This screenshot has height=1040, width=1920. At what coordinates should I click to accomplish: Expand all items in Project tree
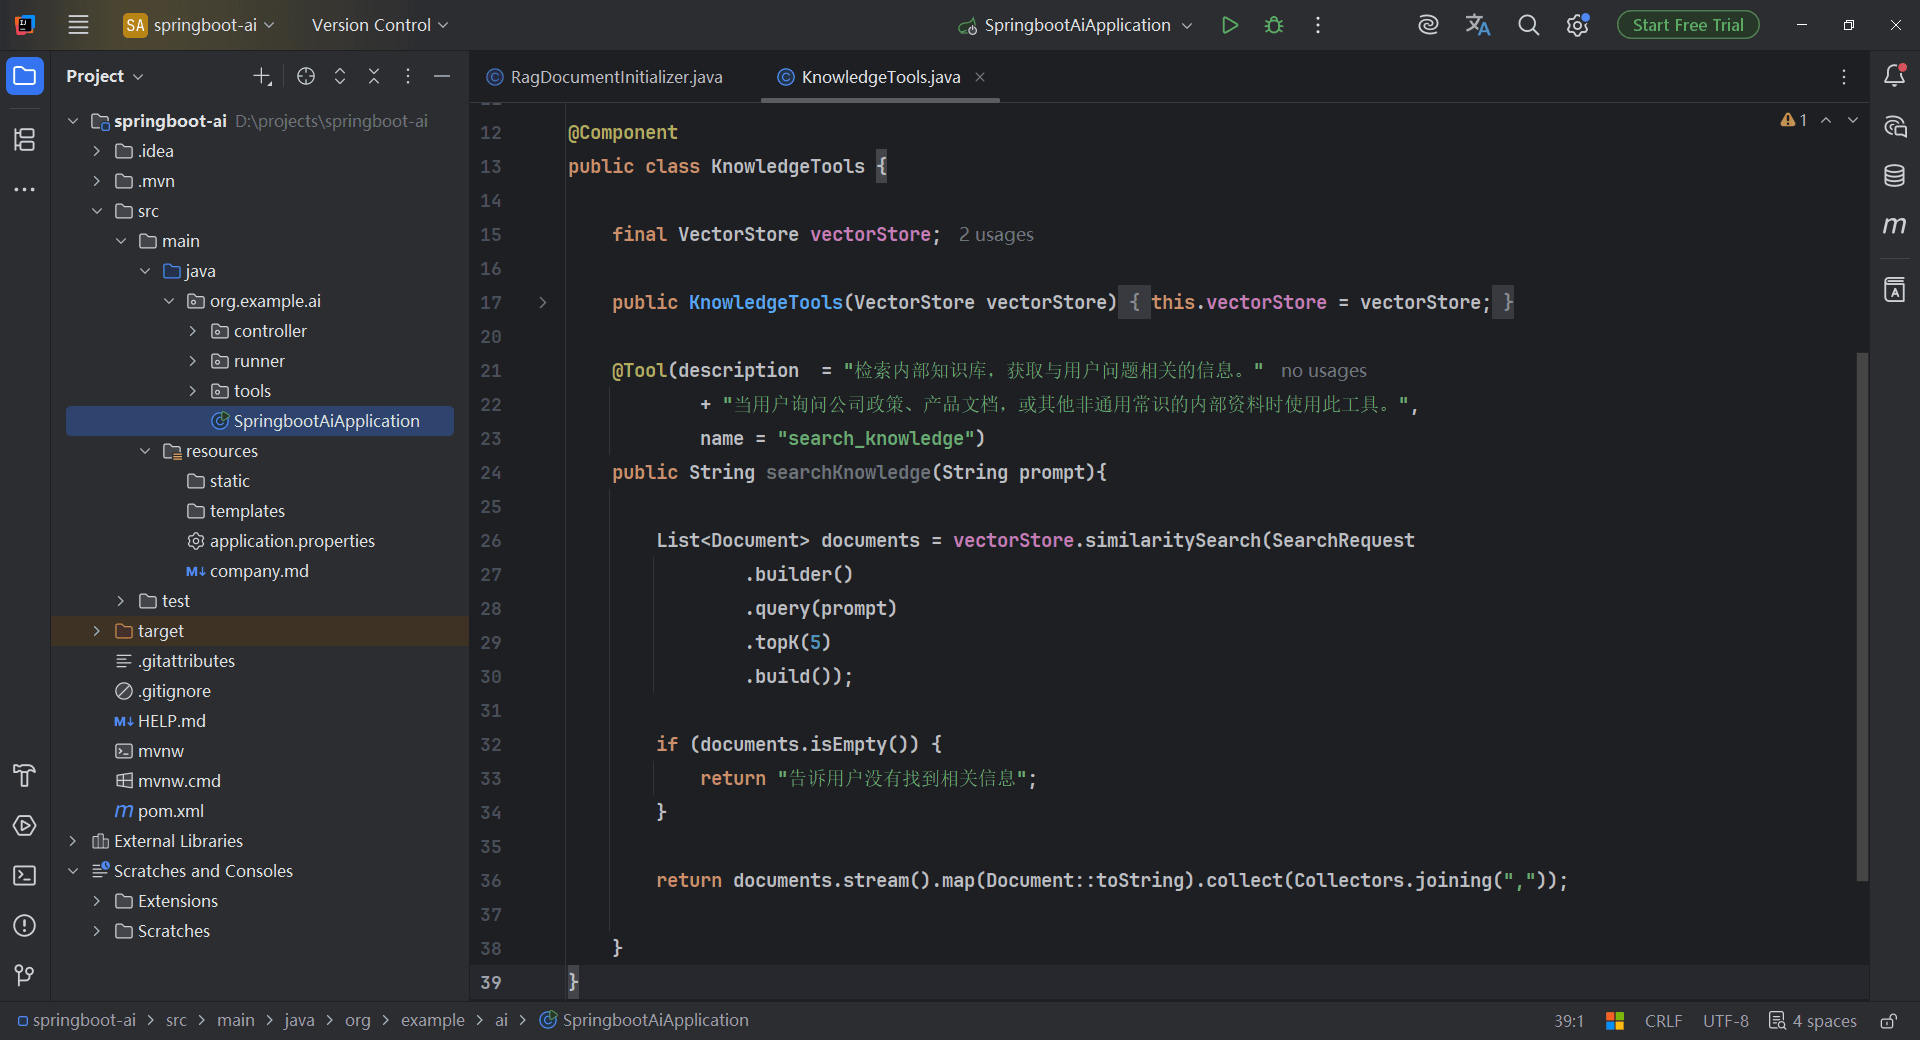click(x=340, y=76)
